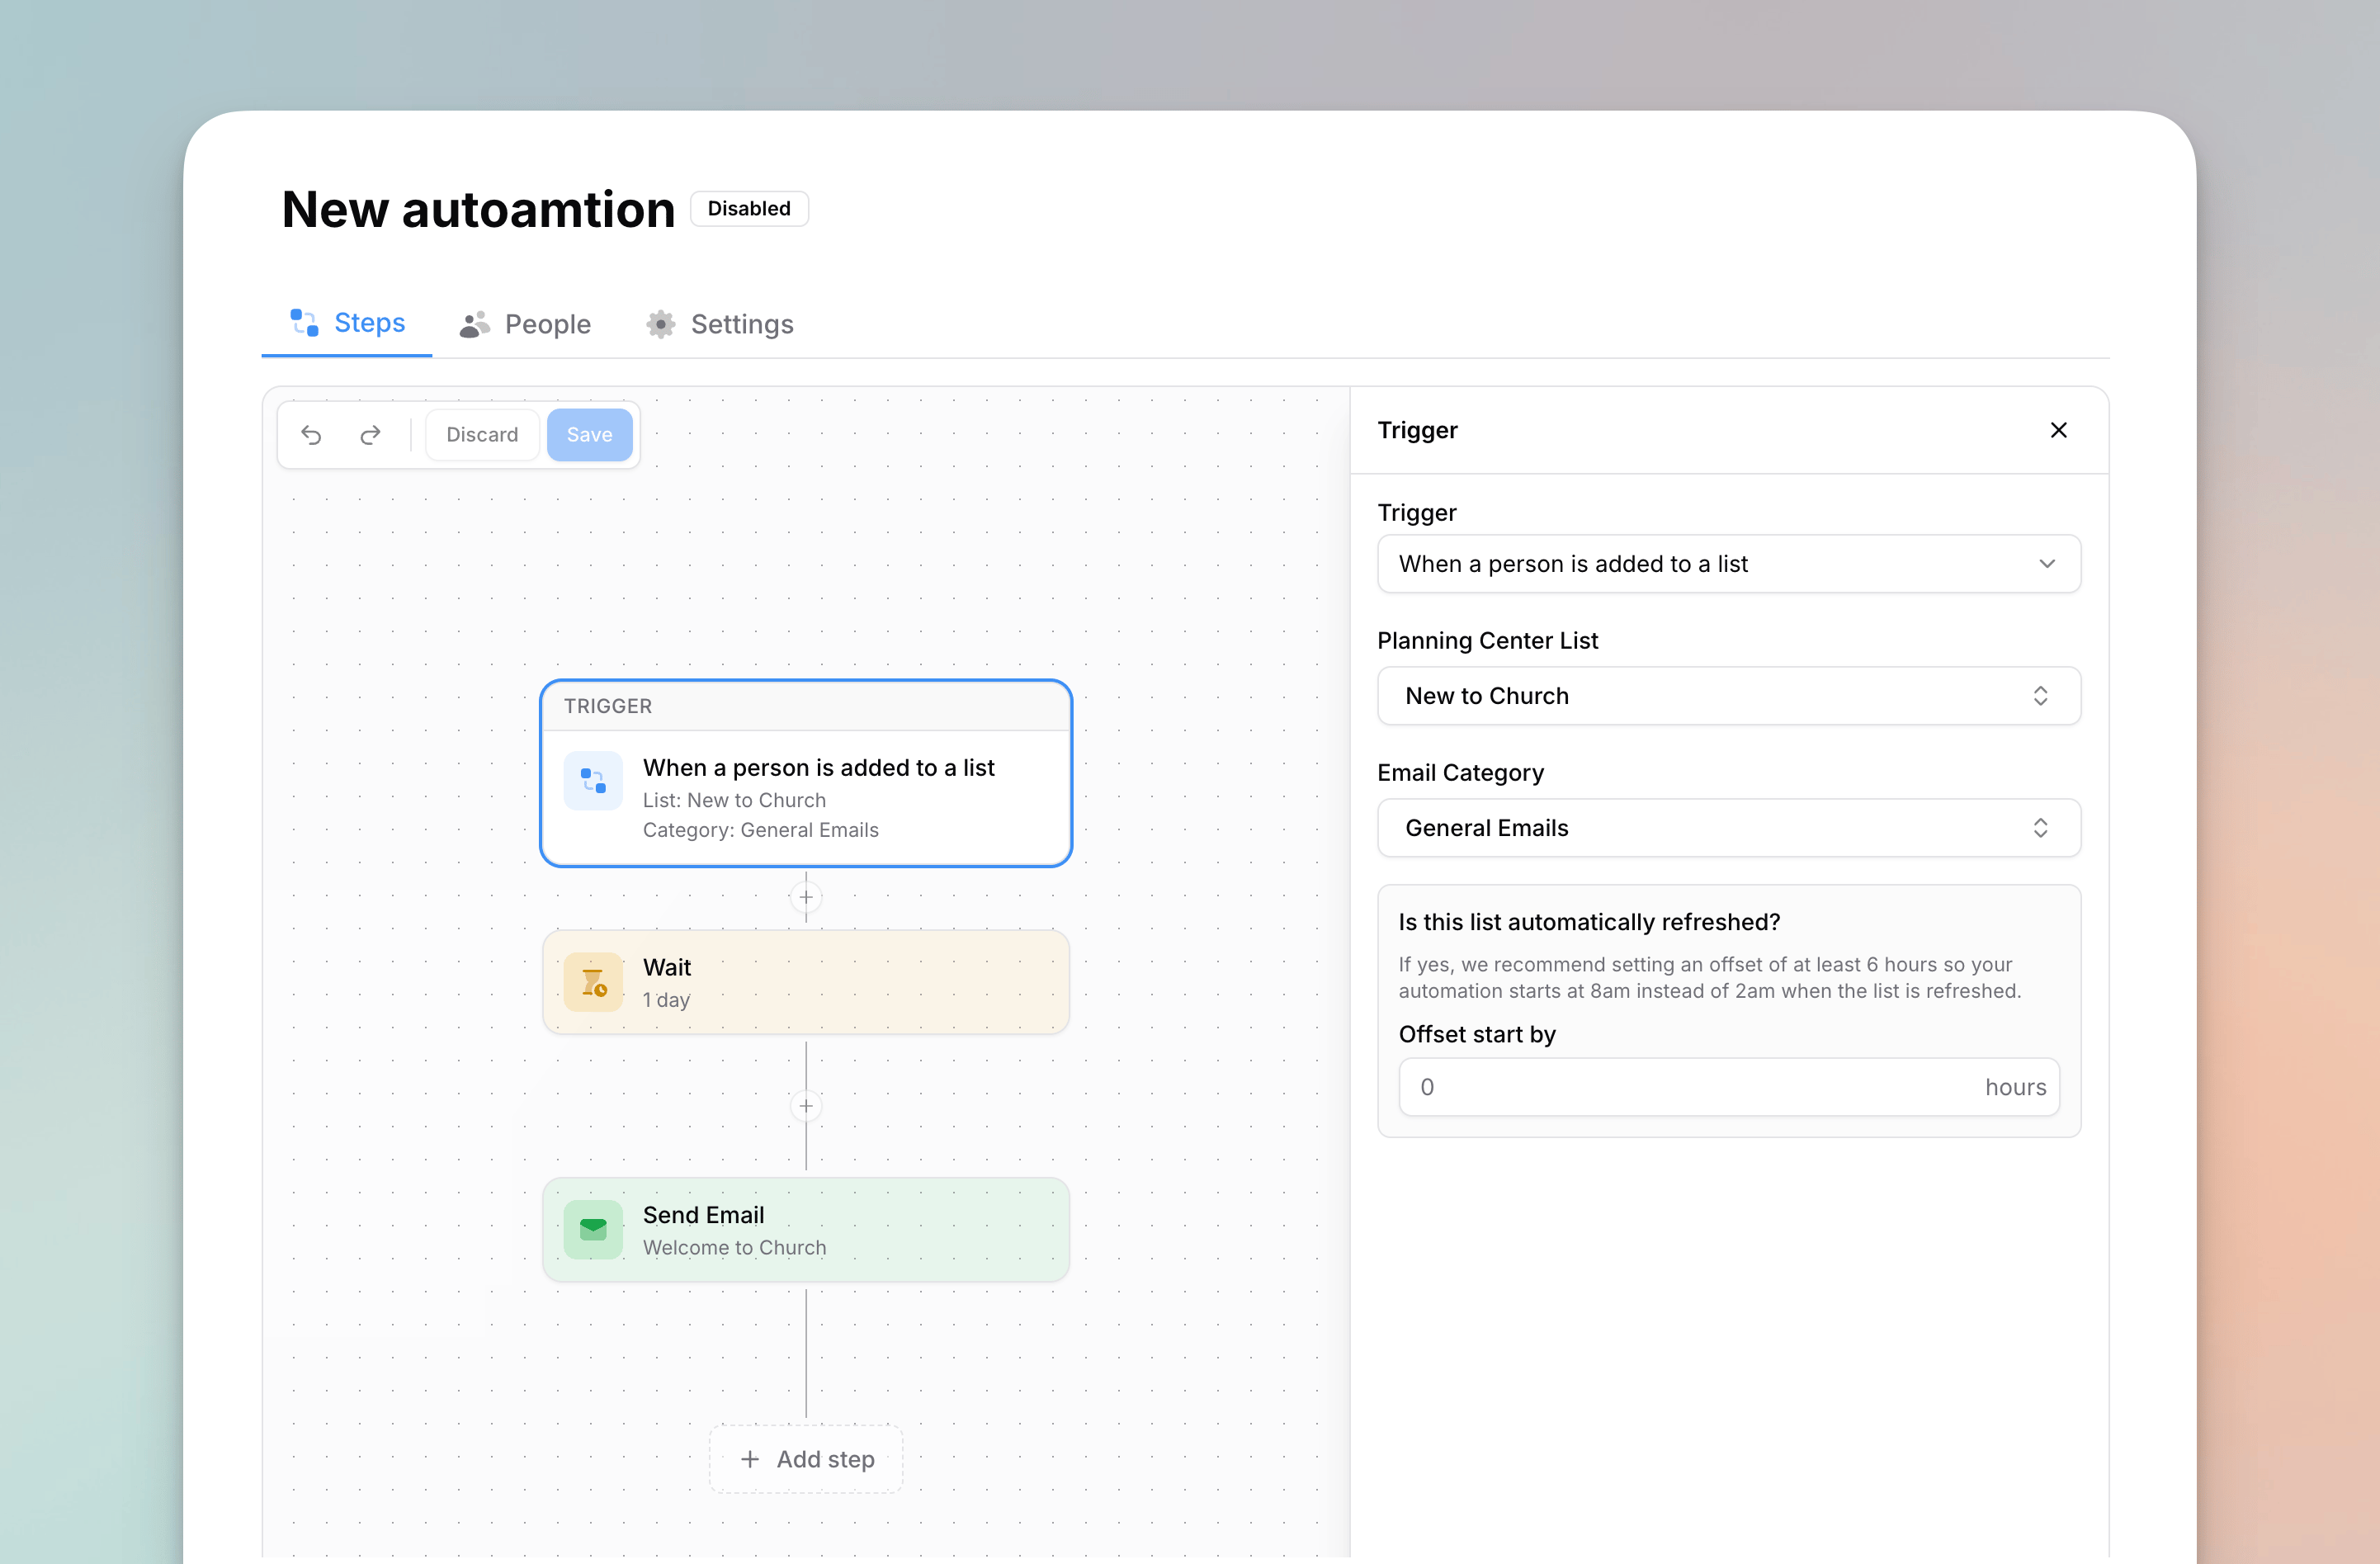Click the redo arrow icon
Viewport: 2380px width, 1564px height.
tap(370, 435)
